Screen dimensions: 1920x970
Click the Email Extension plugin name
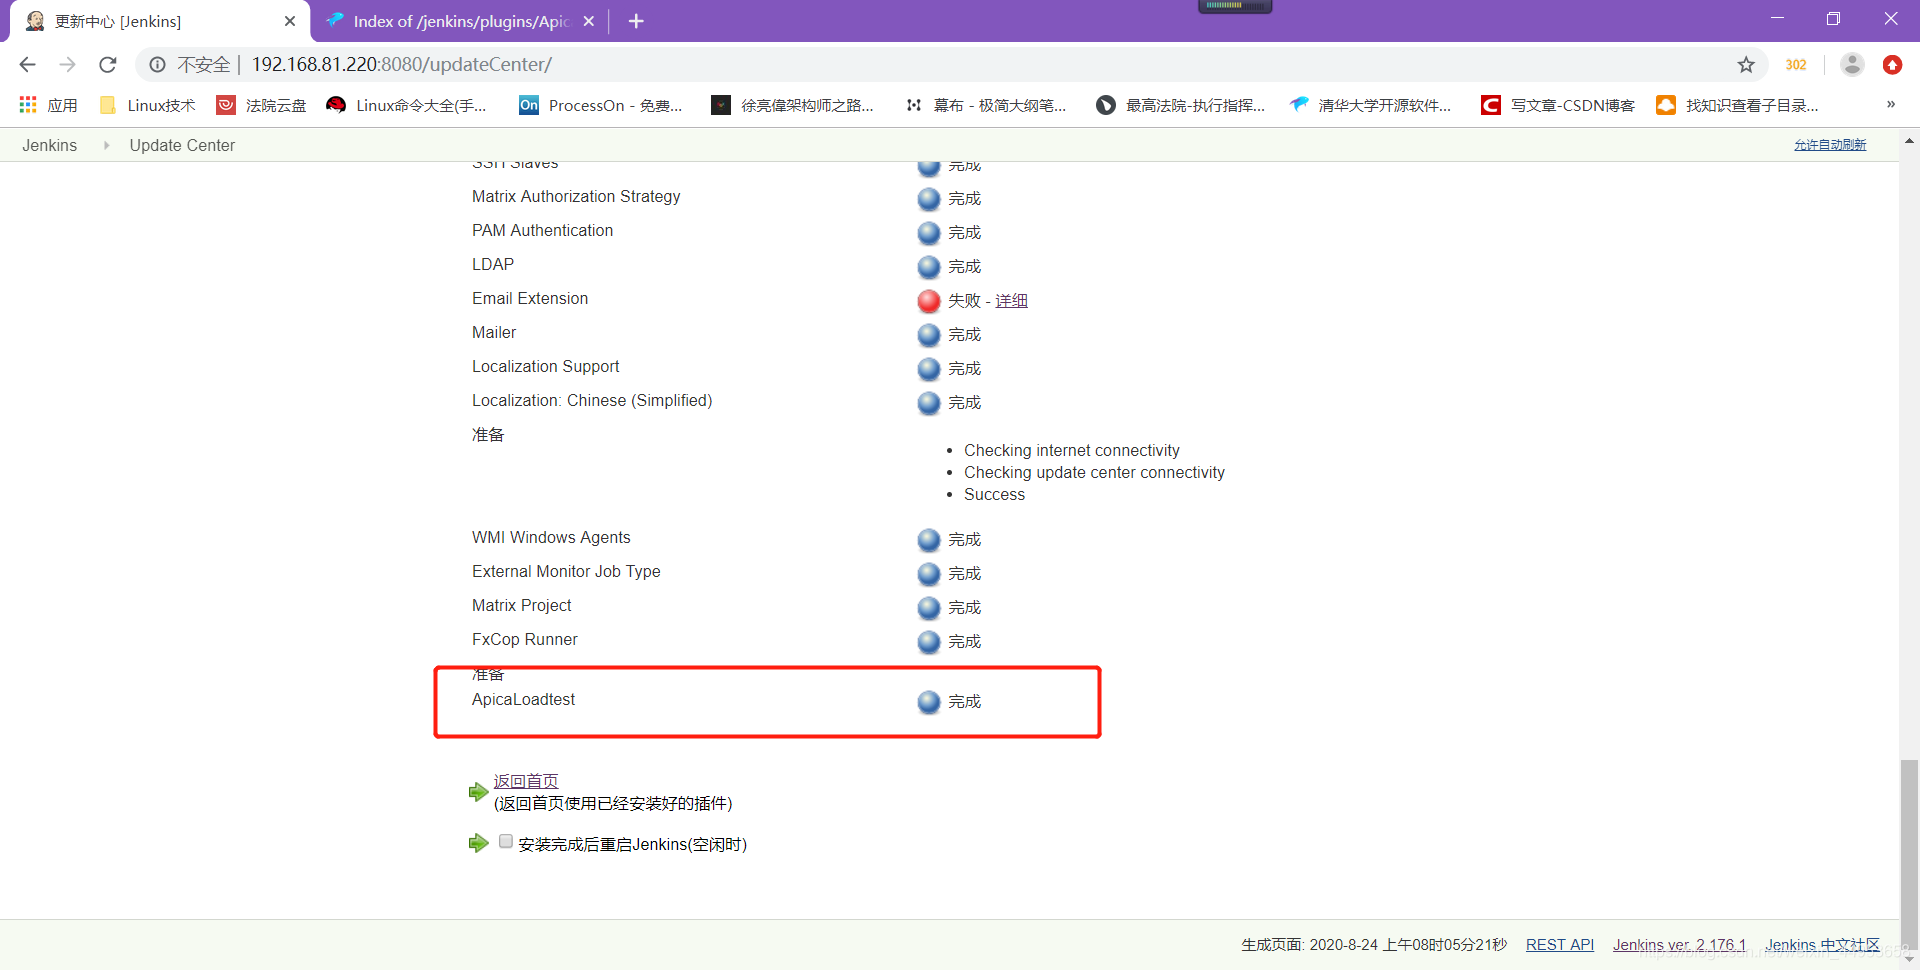(530, 298)
